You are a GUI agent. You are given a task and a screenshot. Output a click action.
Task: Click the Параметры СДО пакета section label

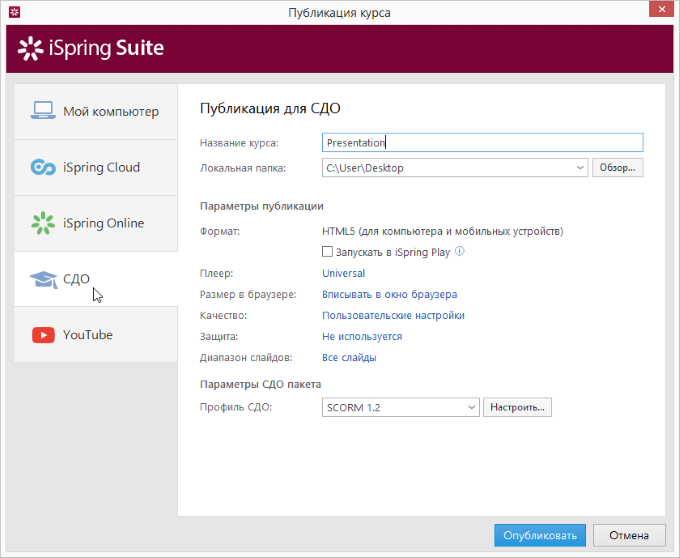point(260,385)
